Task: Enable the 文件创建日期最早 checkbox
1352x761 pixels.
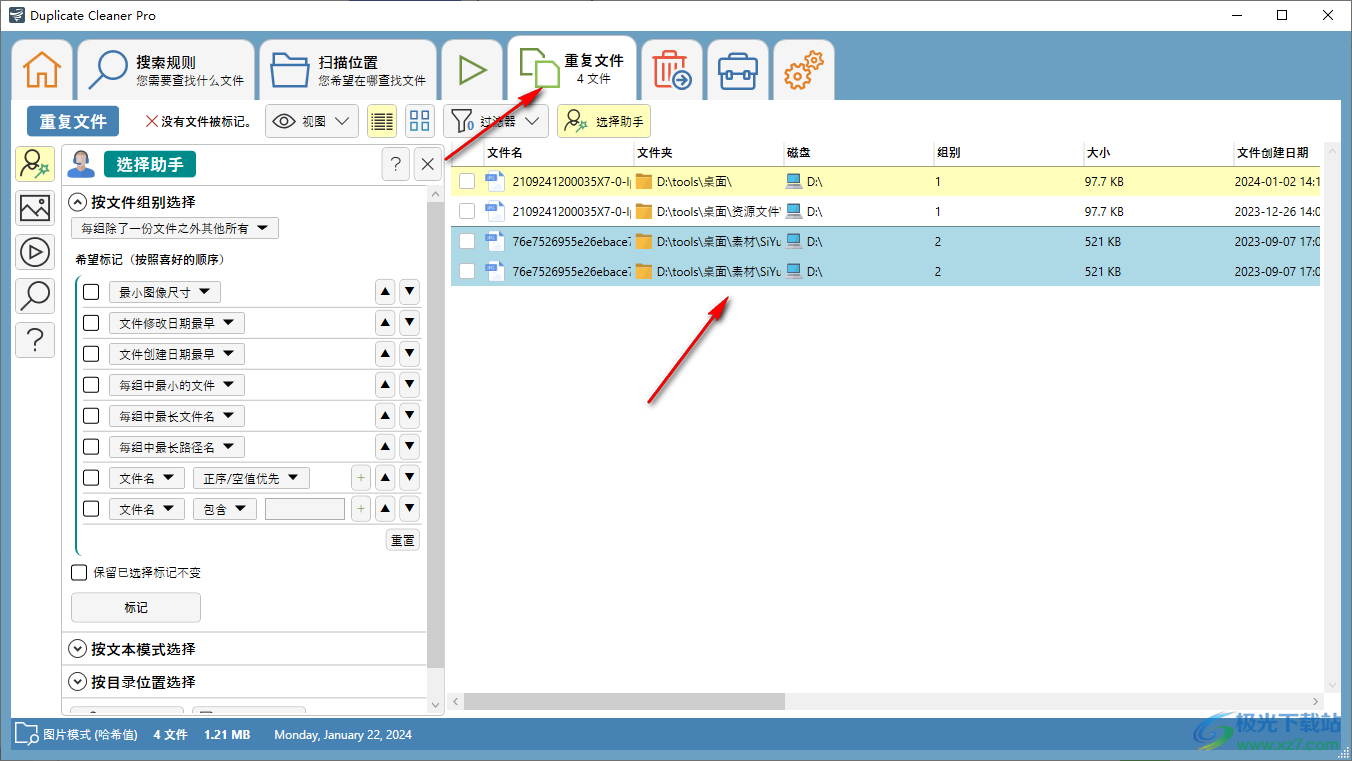Action: tap(91, 354)
